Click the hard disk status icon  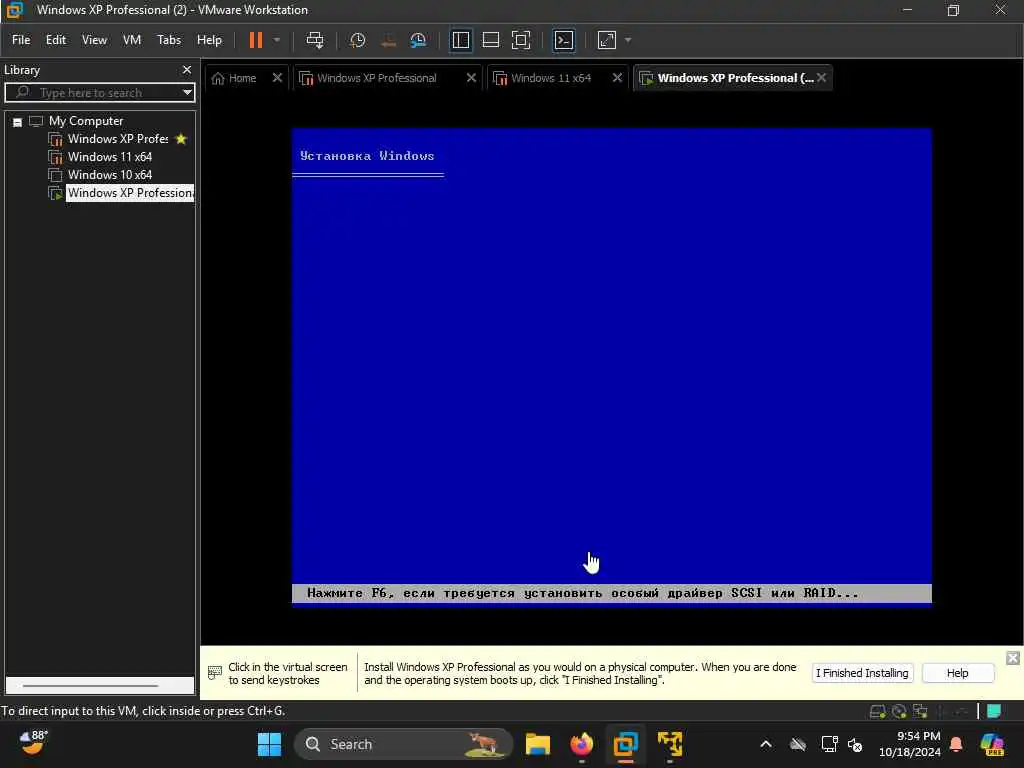point(877,711)
